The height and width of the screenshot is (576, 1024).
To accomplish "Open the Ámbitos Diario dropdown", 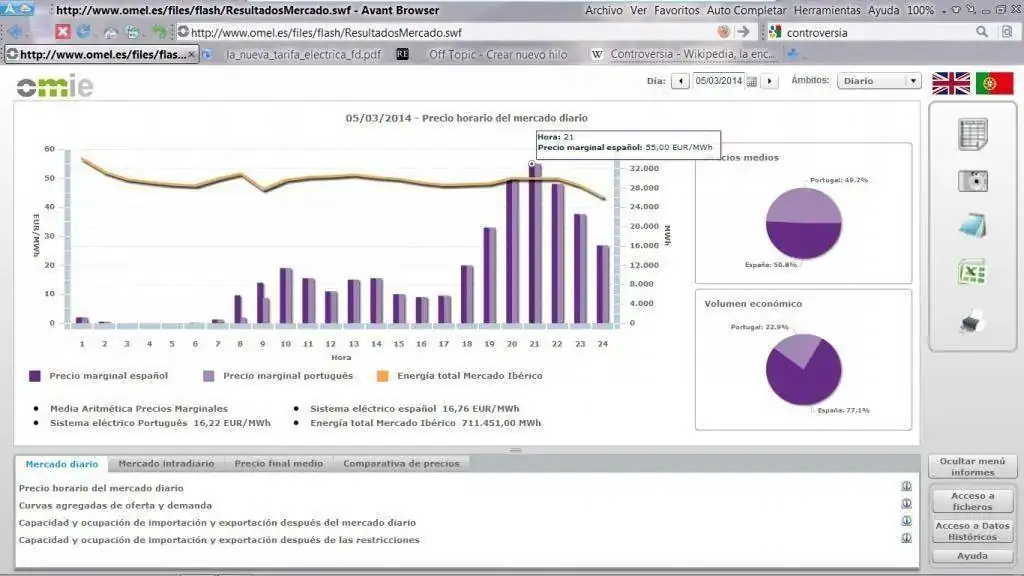I will [x=879, y=81].
